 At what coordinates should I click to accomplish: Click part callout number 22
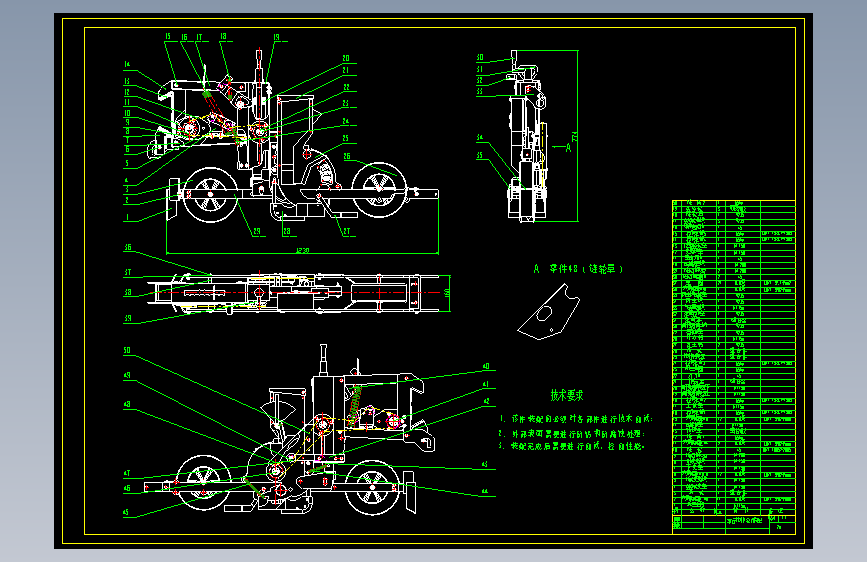(x=347, y=87)
